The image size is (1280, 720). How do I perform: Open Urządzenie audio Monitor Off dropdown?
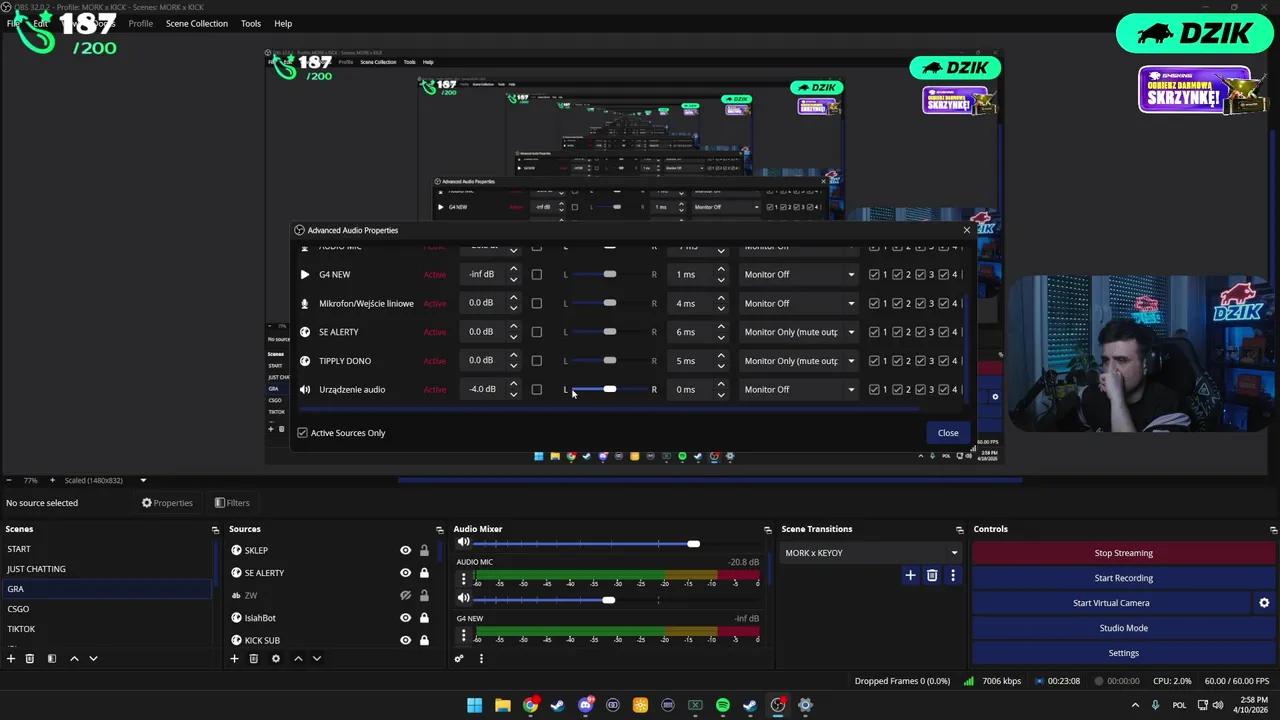[799, 390]
